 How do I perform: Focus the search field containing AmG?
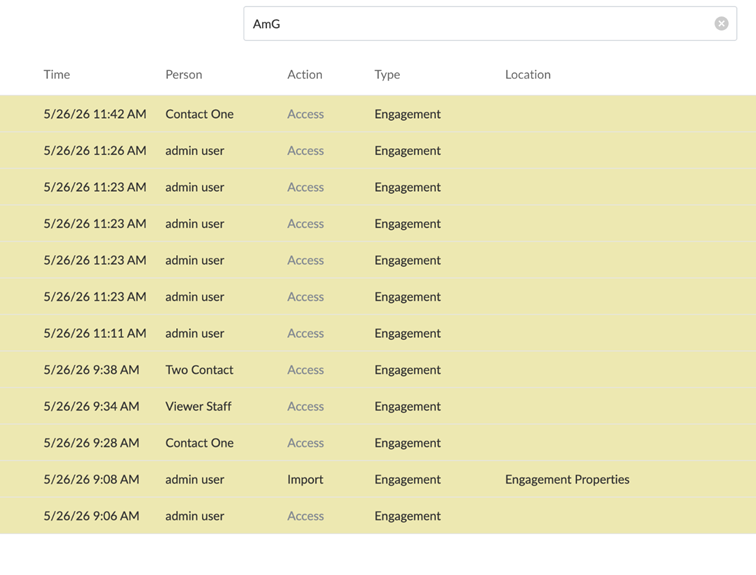[x=490, y=24]
